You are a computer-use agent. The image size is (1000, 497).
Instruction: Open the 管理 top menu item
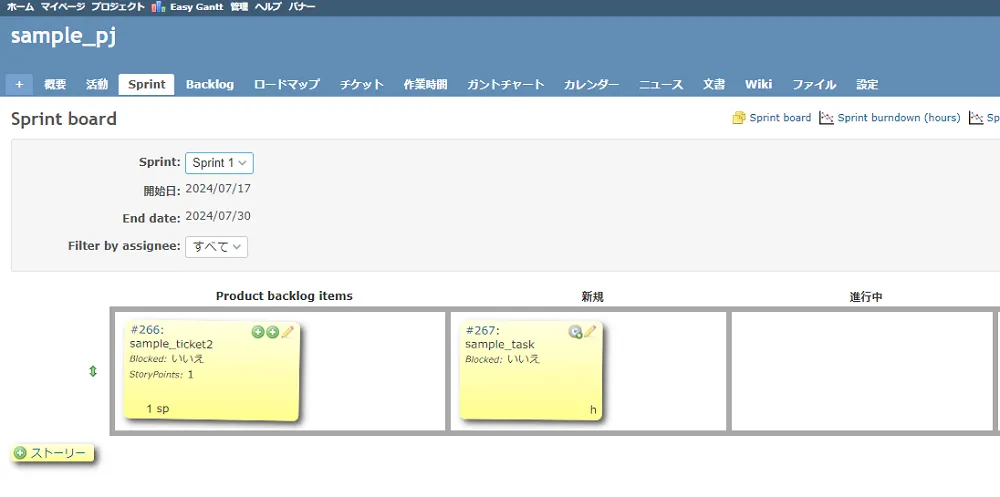point(239,7)
